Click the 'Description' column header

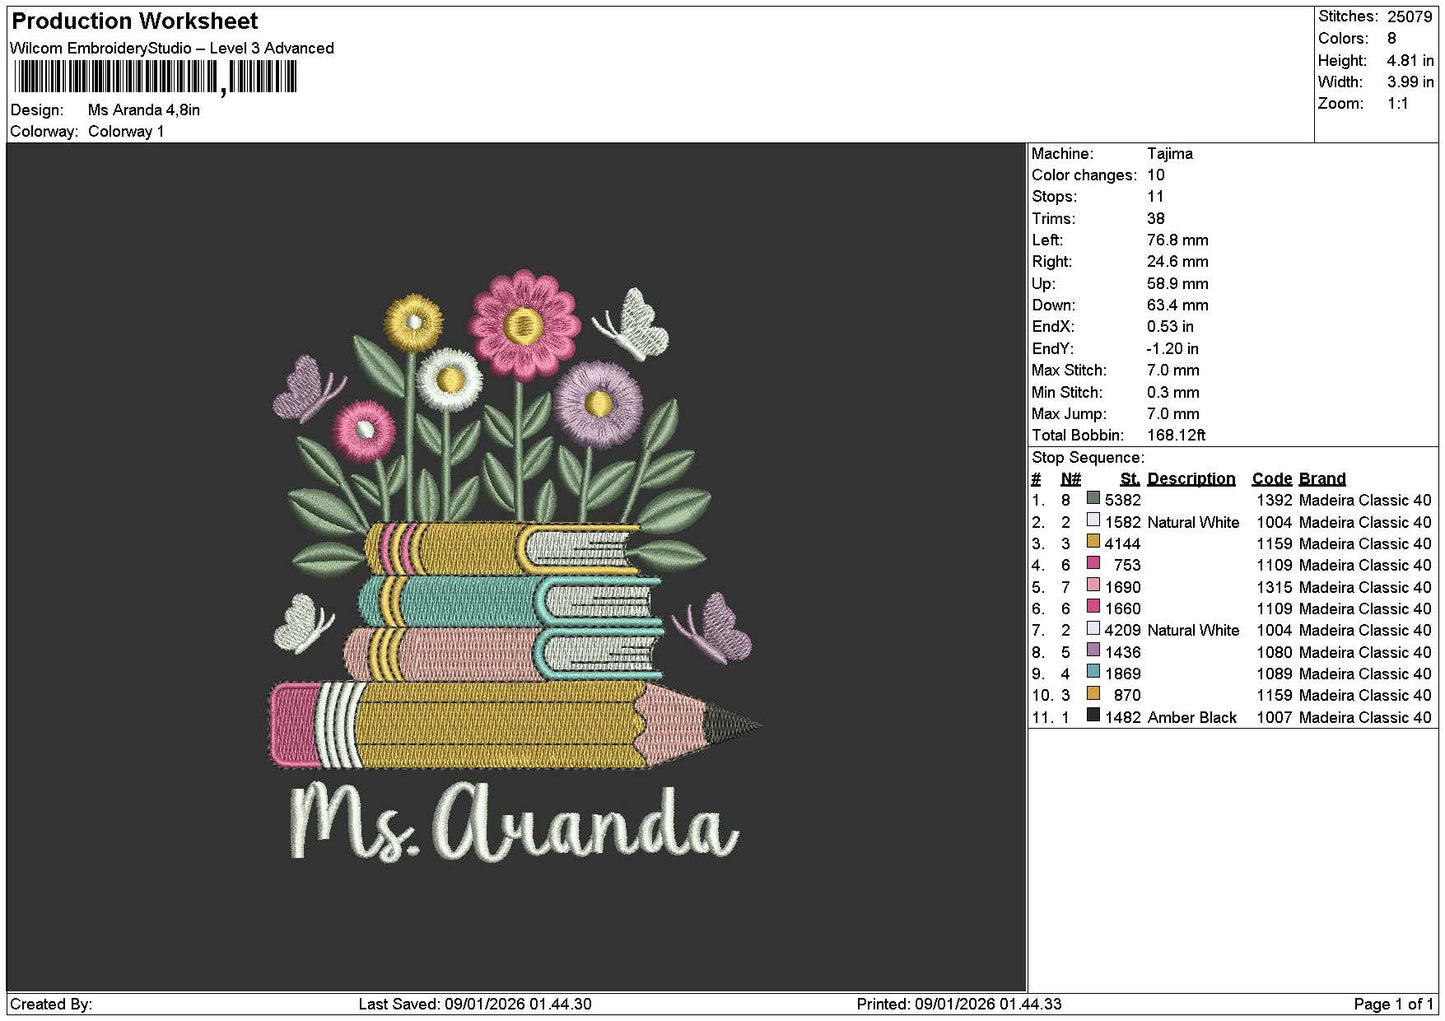click(1191, 479)
